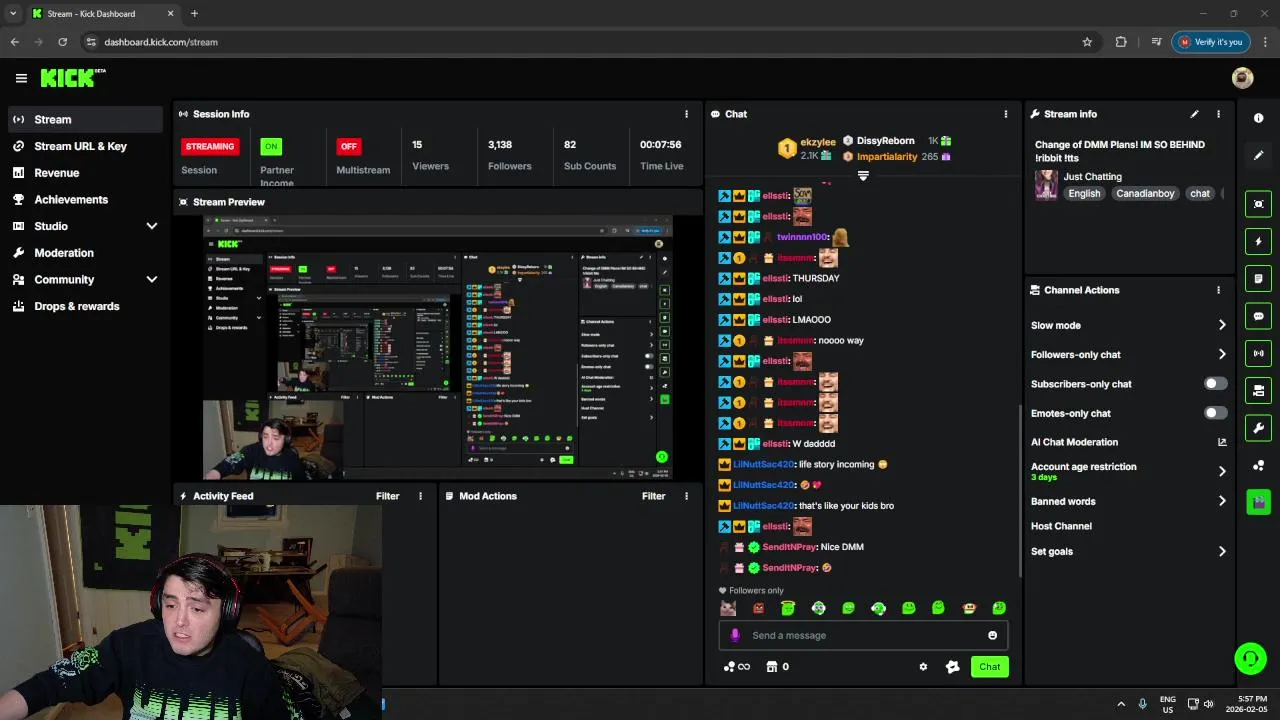Toggle Emotes-only chat switch
The height and width of the screenshot is (720, 1280).
1215,413
